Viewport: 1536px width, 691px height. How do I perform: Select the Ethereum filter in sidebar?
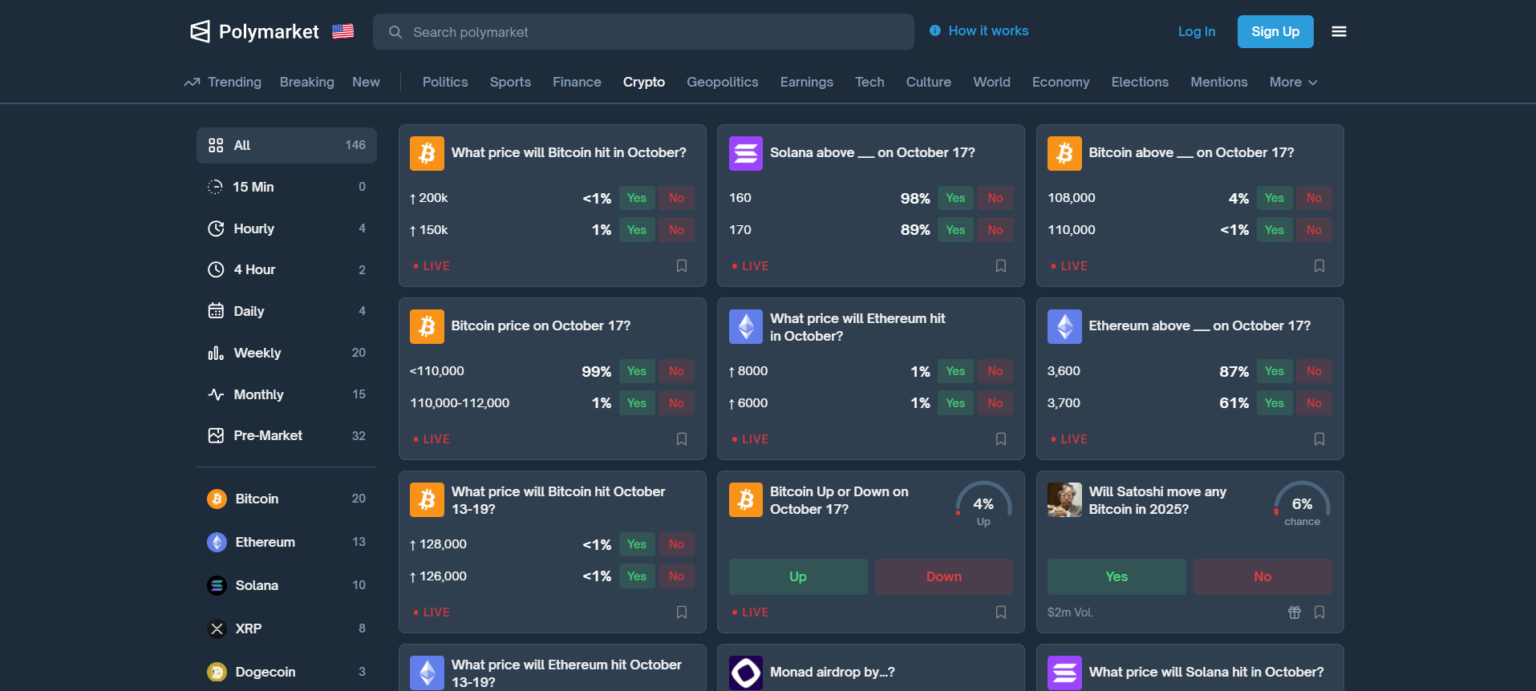(x=265, y=542)
